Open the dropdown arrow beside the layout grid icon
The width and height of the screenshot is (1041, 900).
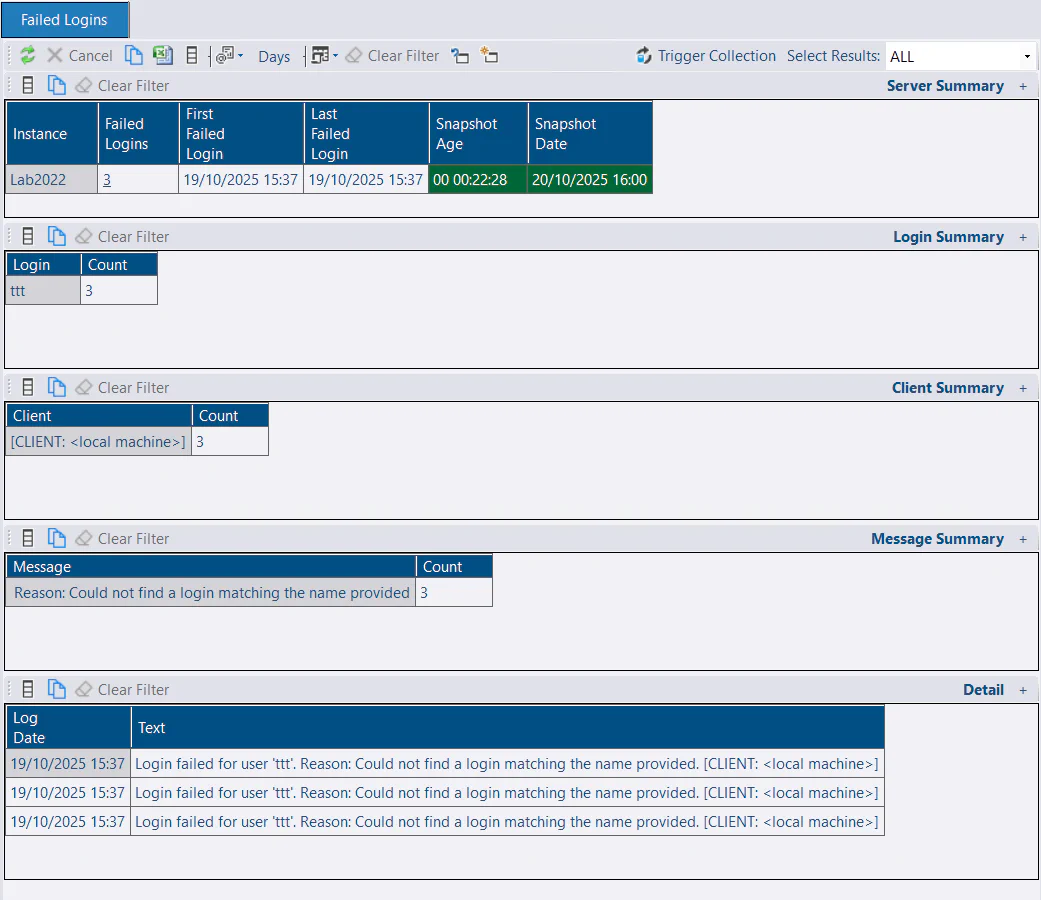pyautogui.click(x=335, y=56)
